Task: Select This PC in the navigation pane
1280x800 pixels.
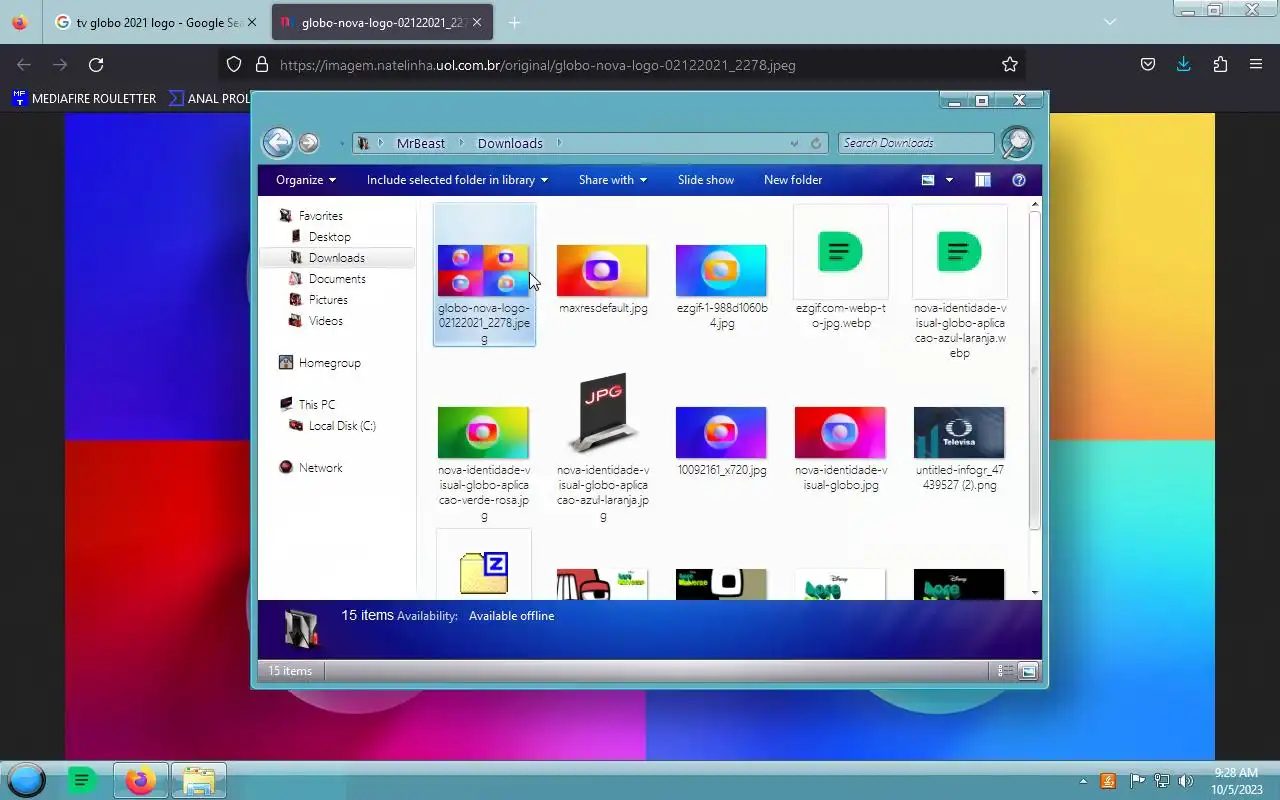Action: pyautogui.click(x=316, y=405)
